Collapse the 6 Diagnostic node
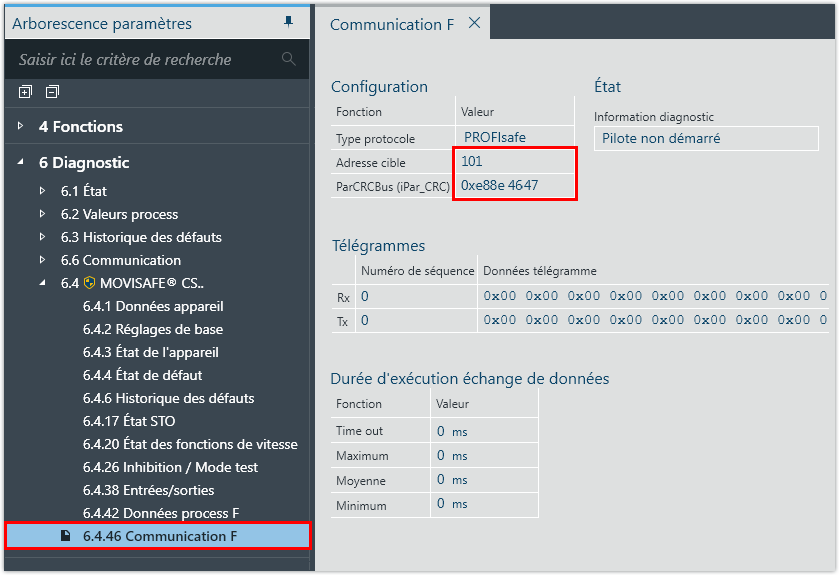The width and height of the screenshot is (839, 575). [x=20, y=162]
